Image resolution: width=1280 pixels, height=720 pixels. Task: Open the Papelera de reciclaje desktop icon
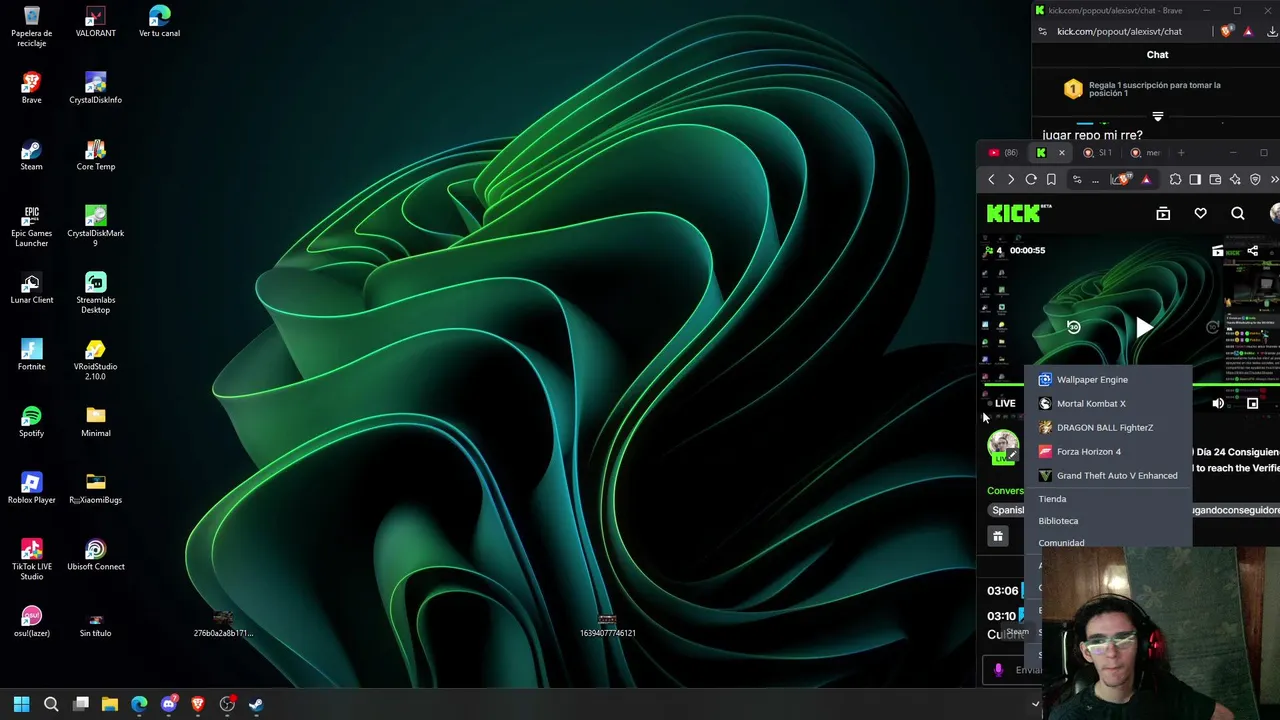31,26
